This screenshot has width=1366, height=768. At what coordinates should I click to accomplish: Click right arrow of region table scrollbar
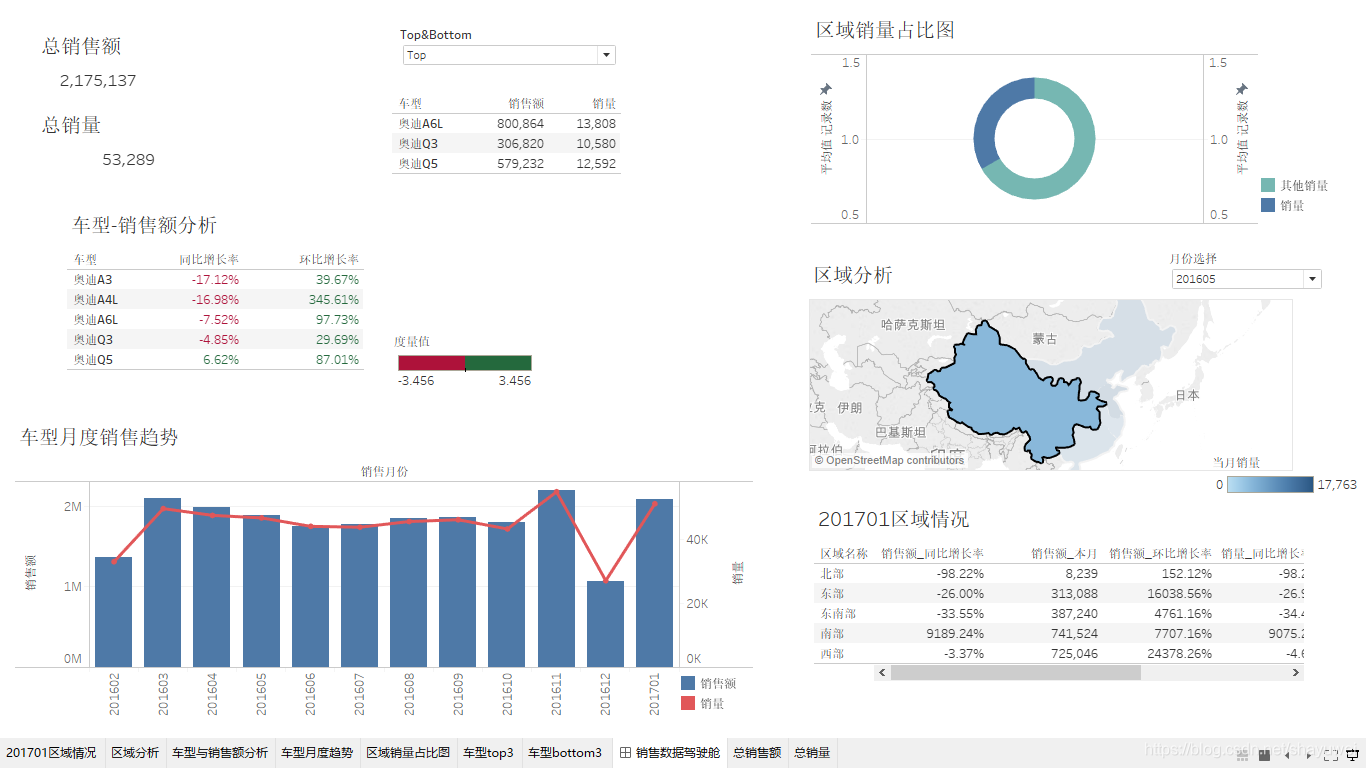[1296, 673]
